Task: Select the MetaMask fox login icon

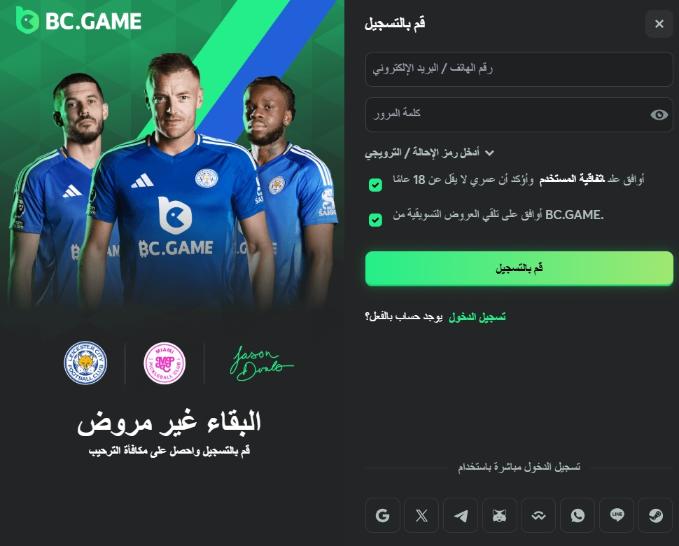Action: (500, 515)
